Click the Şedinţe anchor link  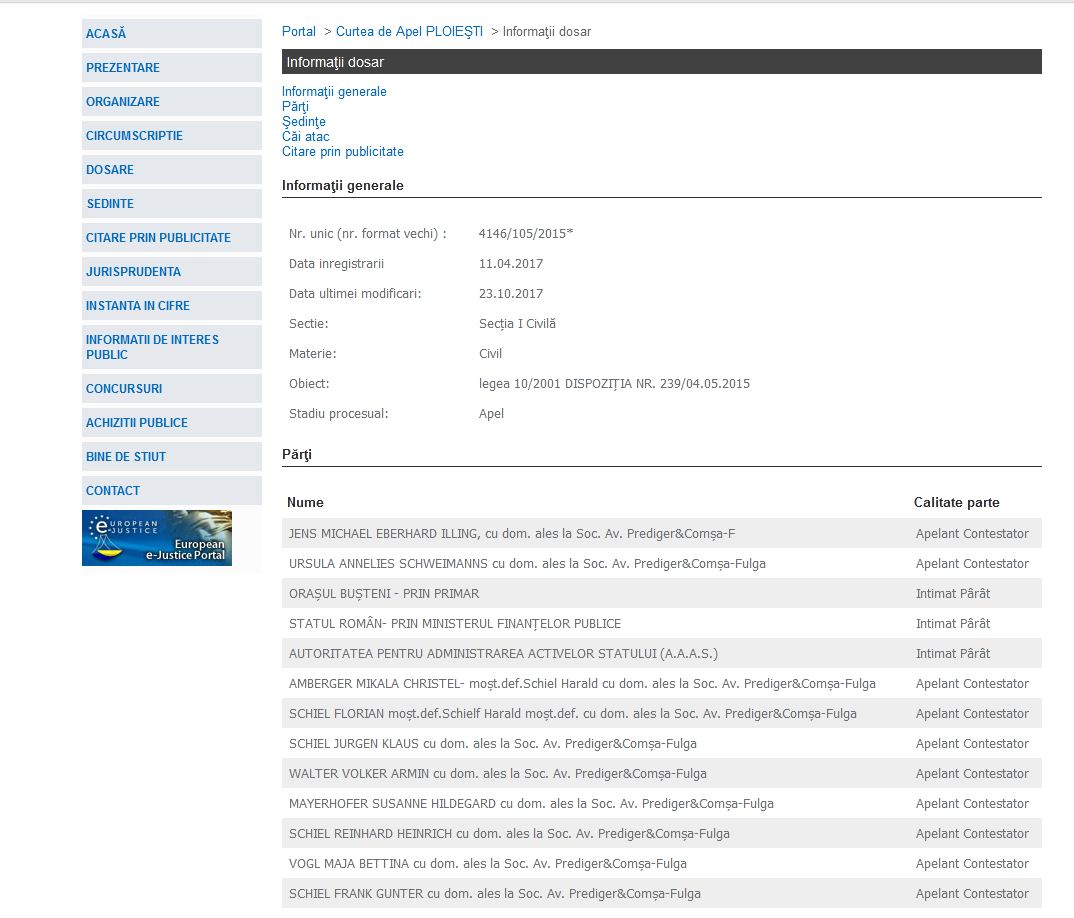tap(303, 122)
